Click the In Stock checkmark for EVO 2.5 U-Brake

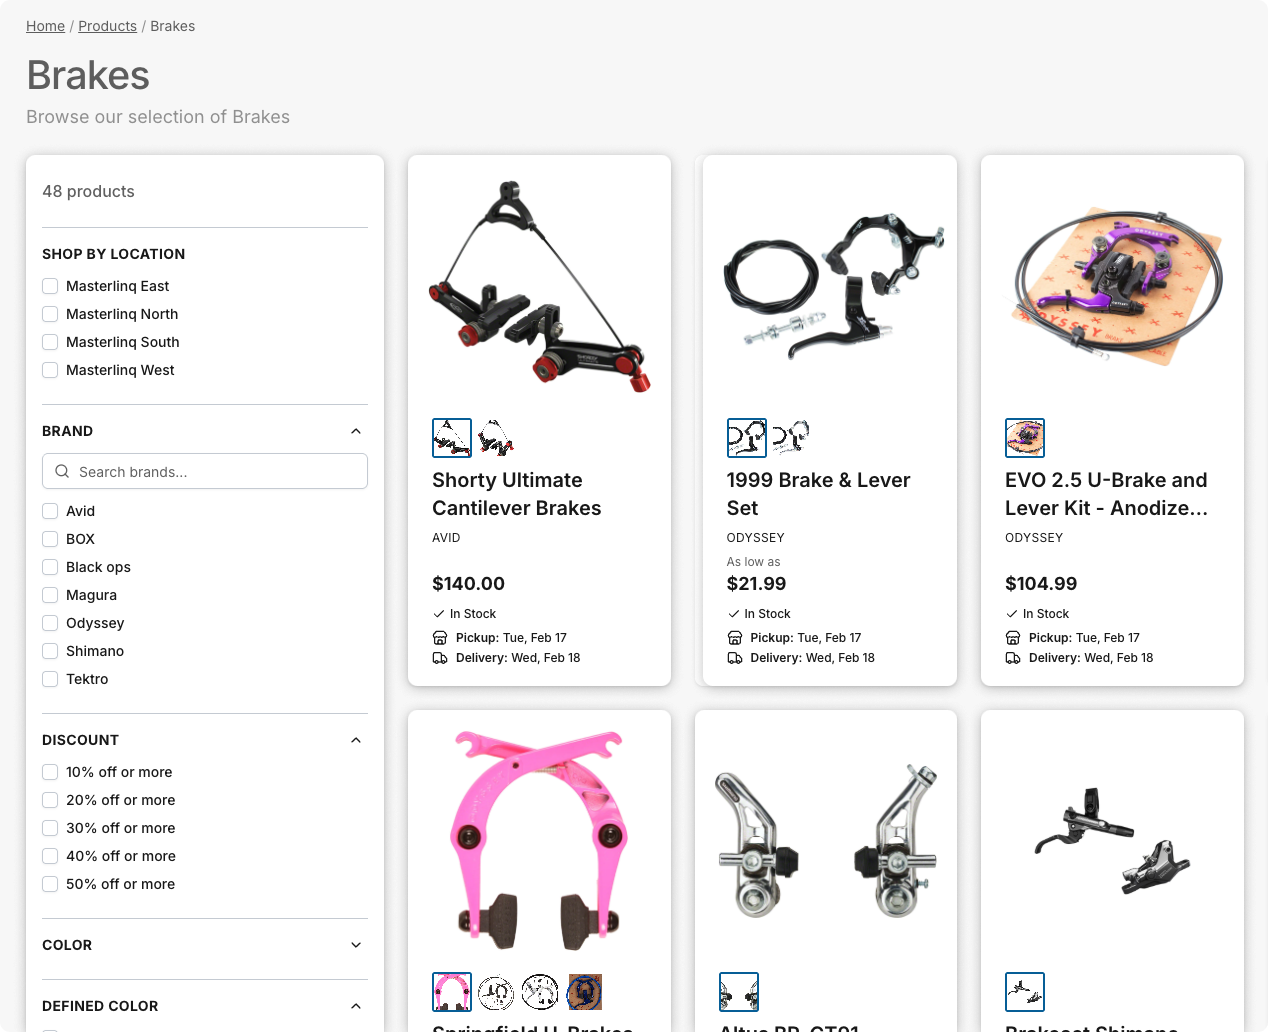1012,614
